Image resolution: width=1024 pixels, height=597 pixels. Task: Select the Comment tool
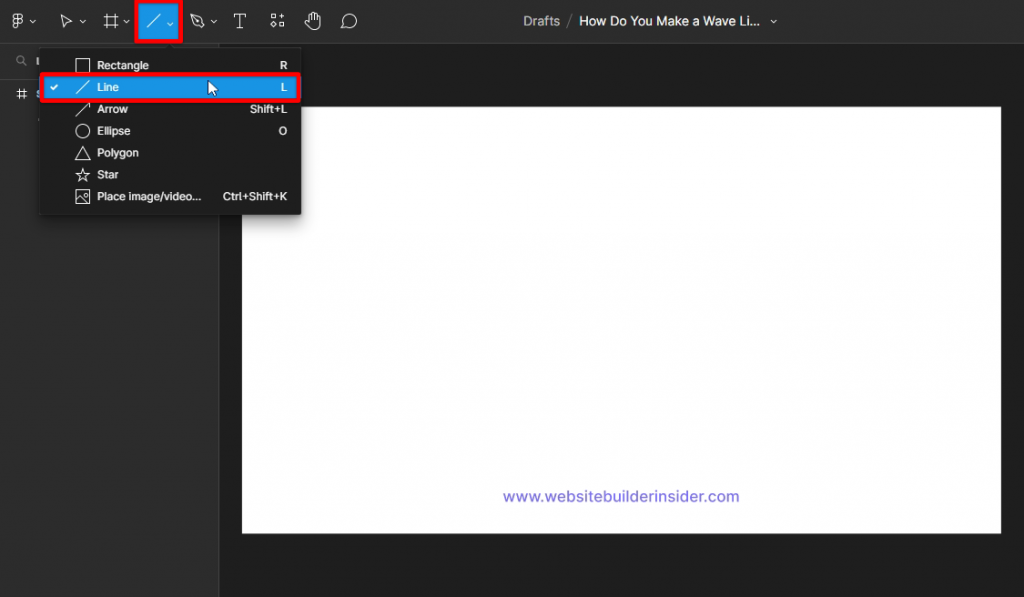click(348, 20)
